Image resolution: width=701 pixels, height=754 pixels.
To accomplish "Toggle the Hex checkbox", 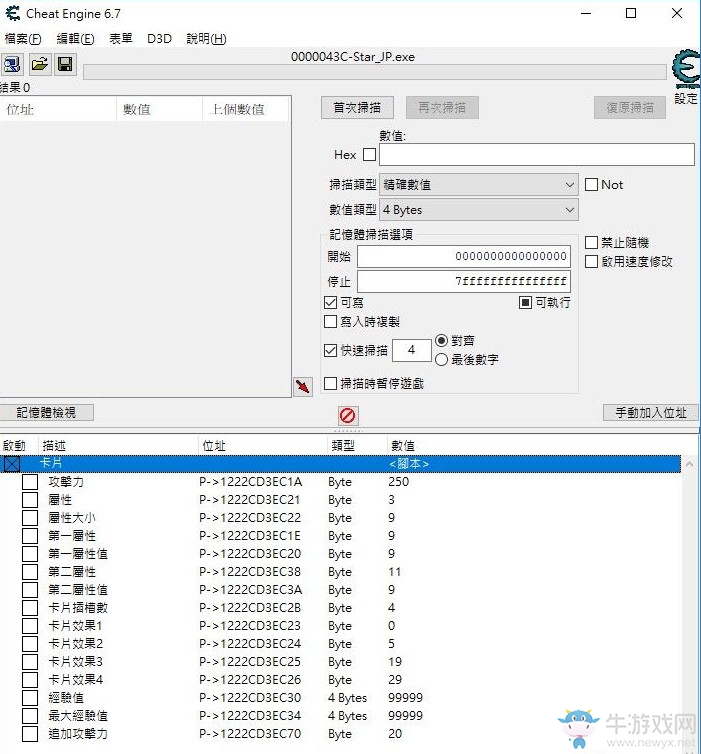I will [x=369, y=155].
